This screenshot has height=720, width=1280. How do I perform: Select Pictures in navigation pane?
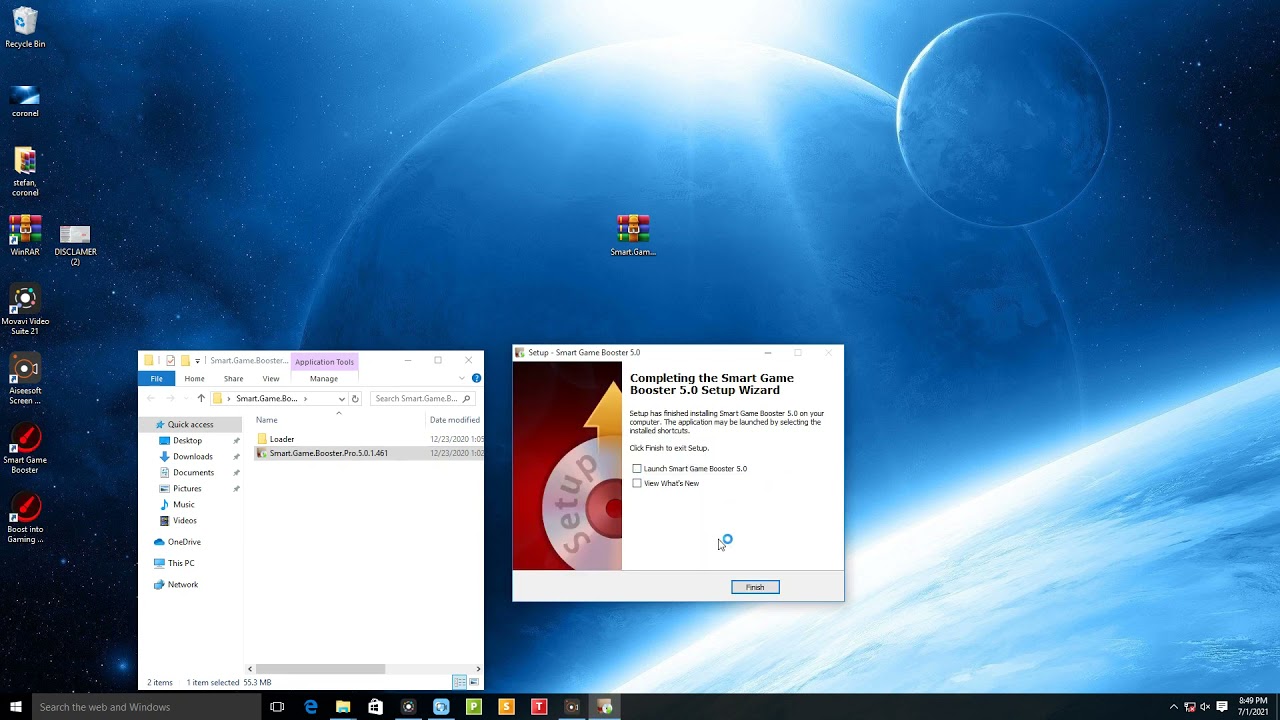pyautogui.click(x=187, y=488)
